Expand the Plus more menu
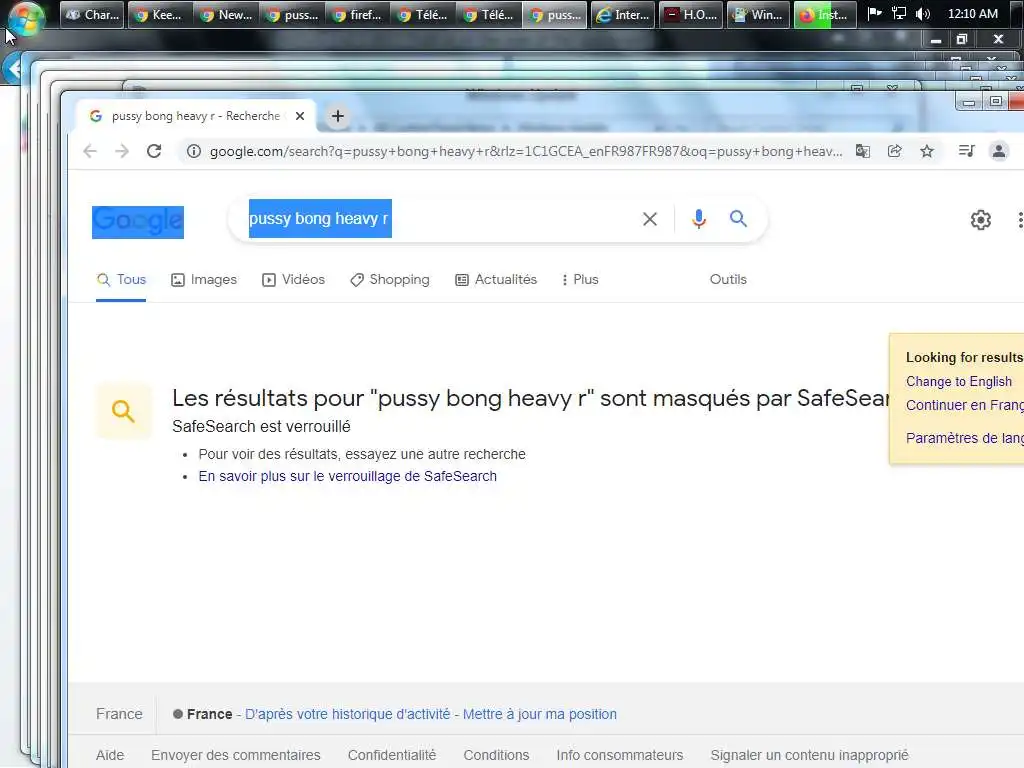This screenshot has width=1024, height=768. tap(580, 280)
